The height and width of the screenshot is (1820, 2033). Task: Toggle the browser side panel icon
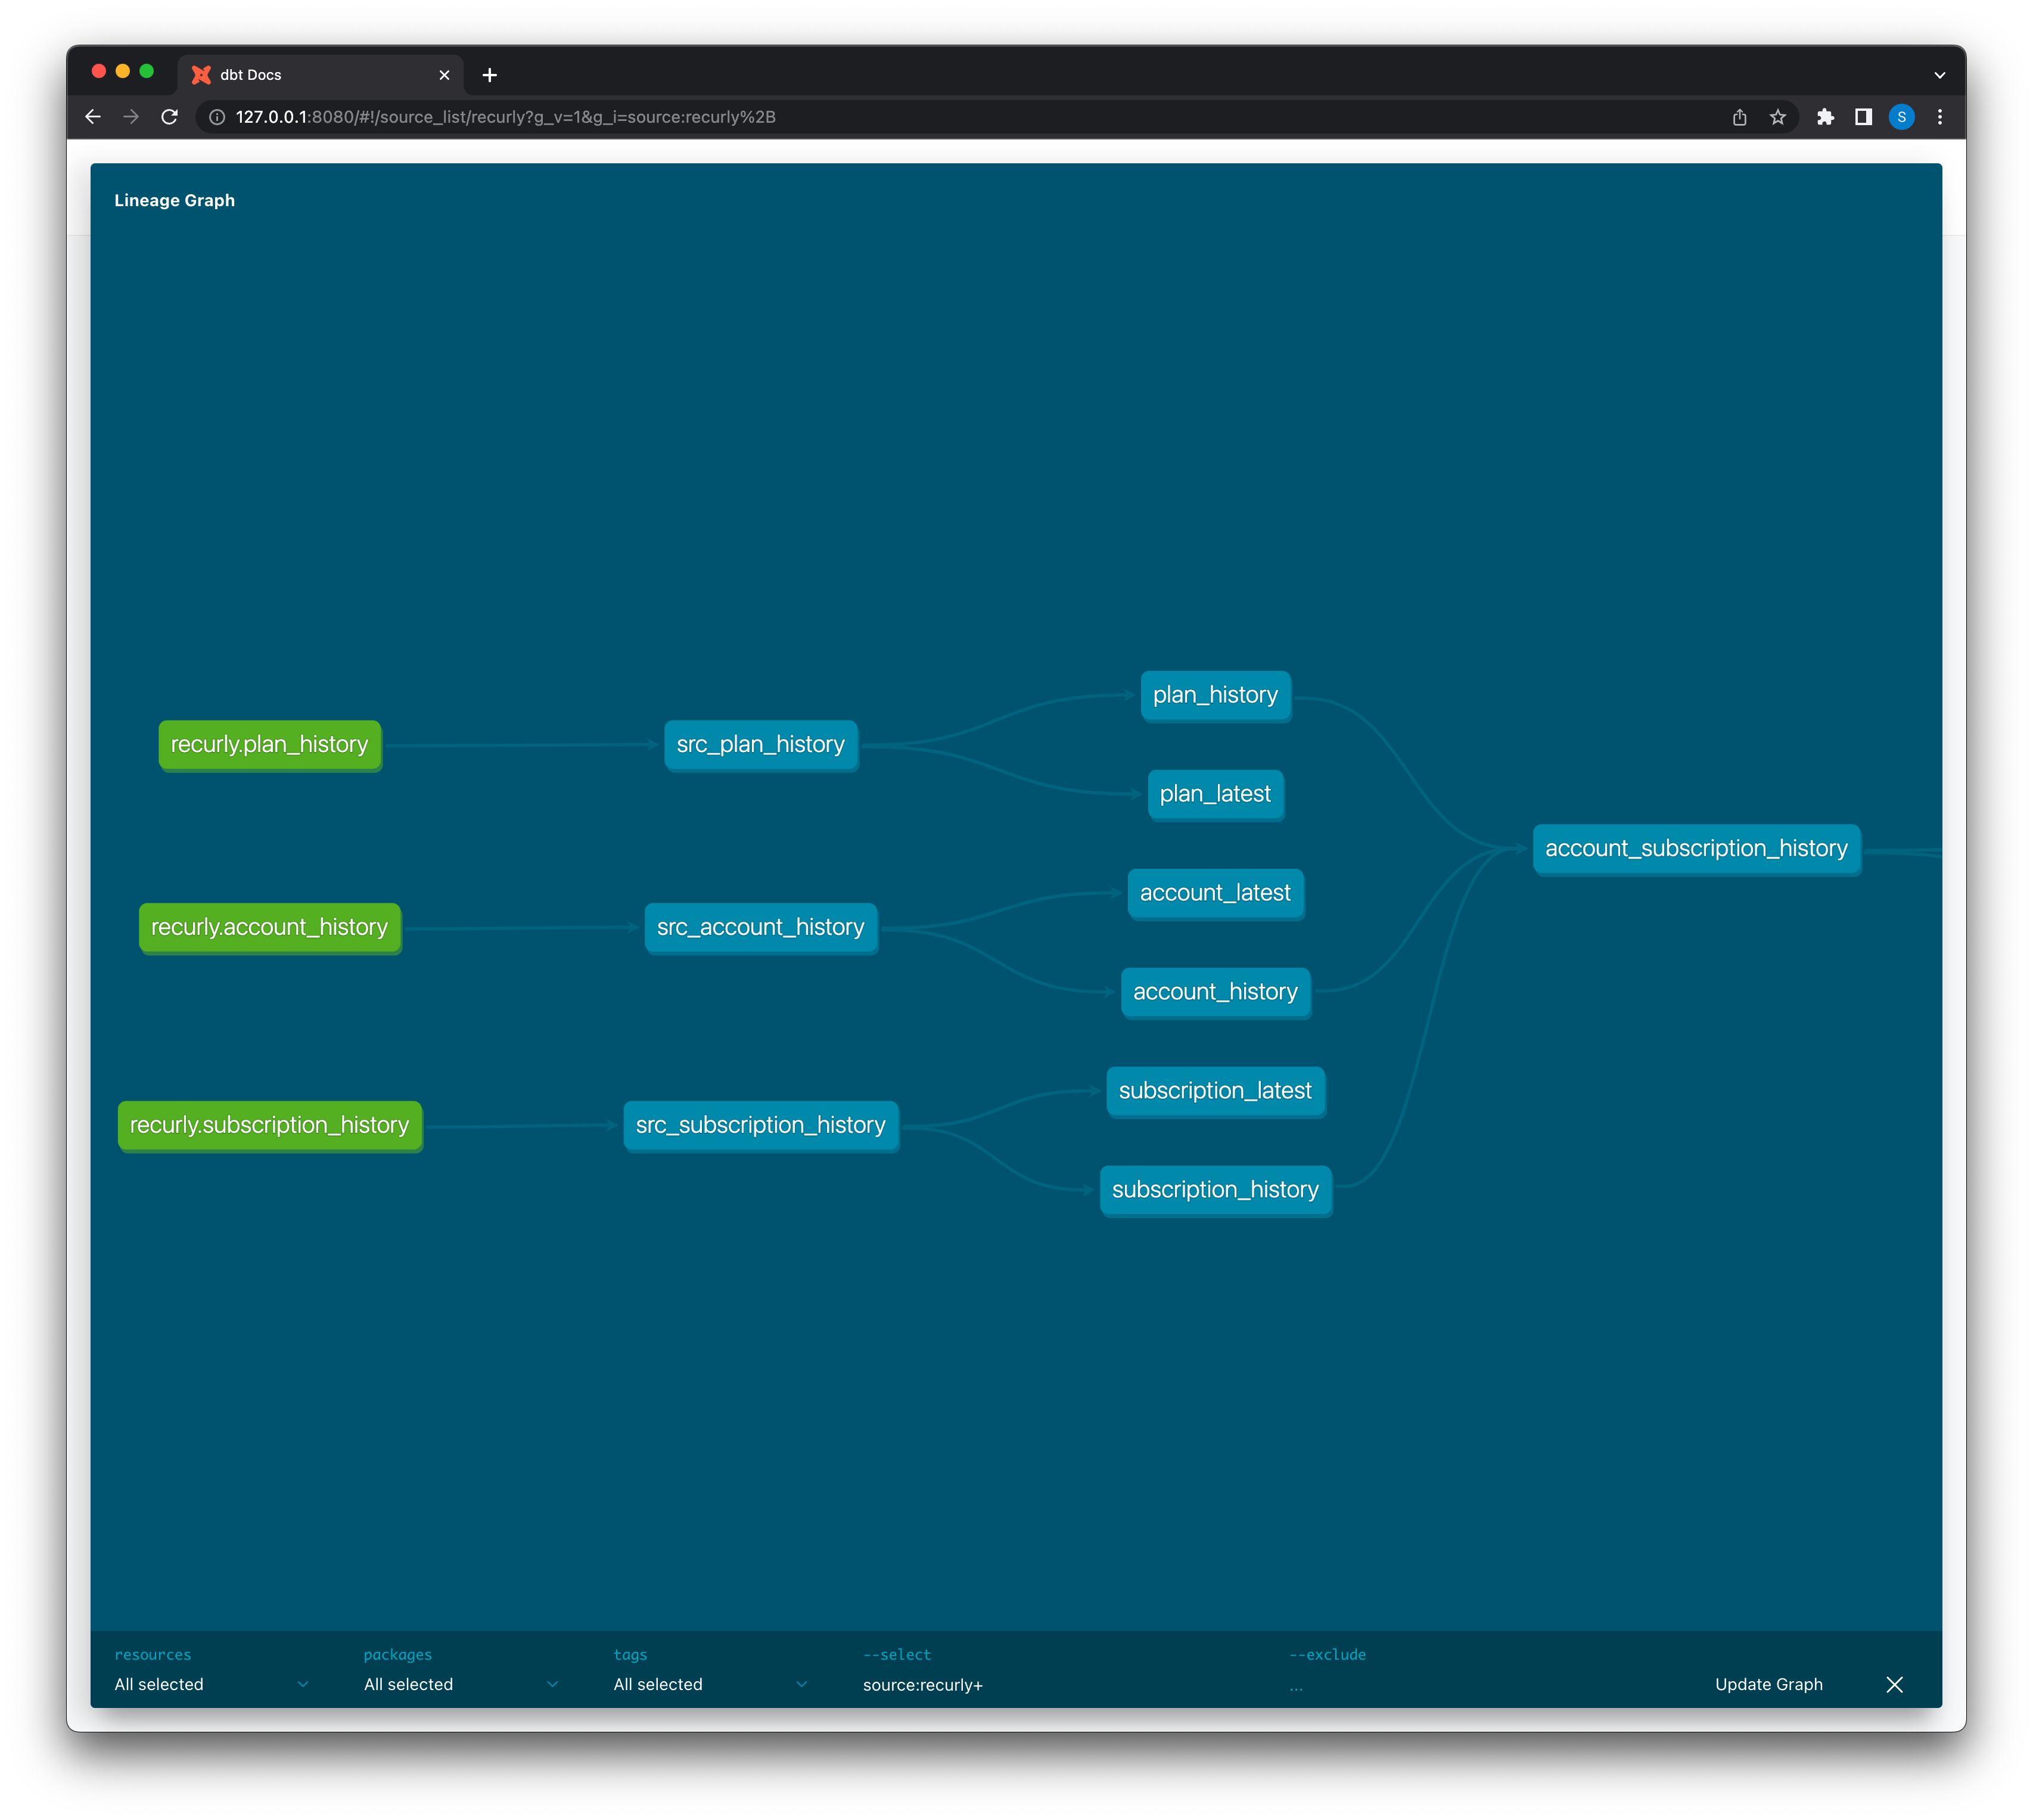click(x=1863, y=117)
